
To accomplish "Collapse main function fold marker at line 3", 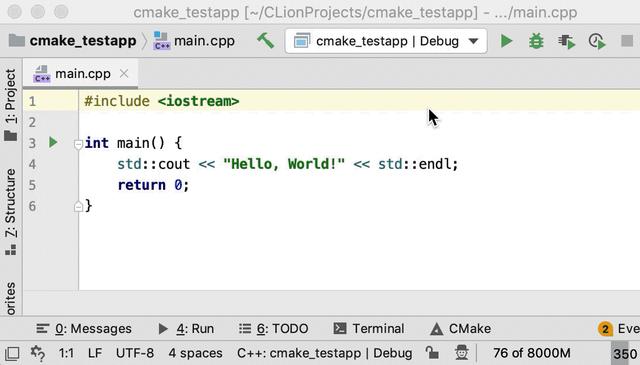I will tap(78, 144).
